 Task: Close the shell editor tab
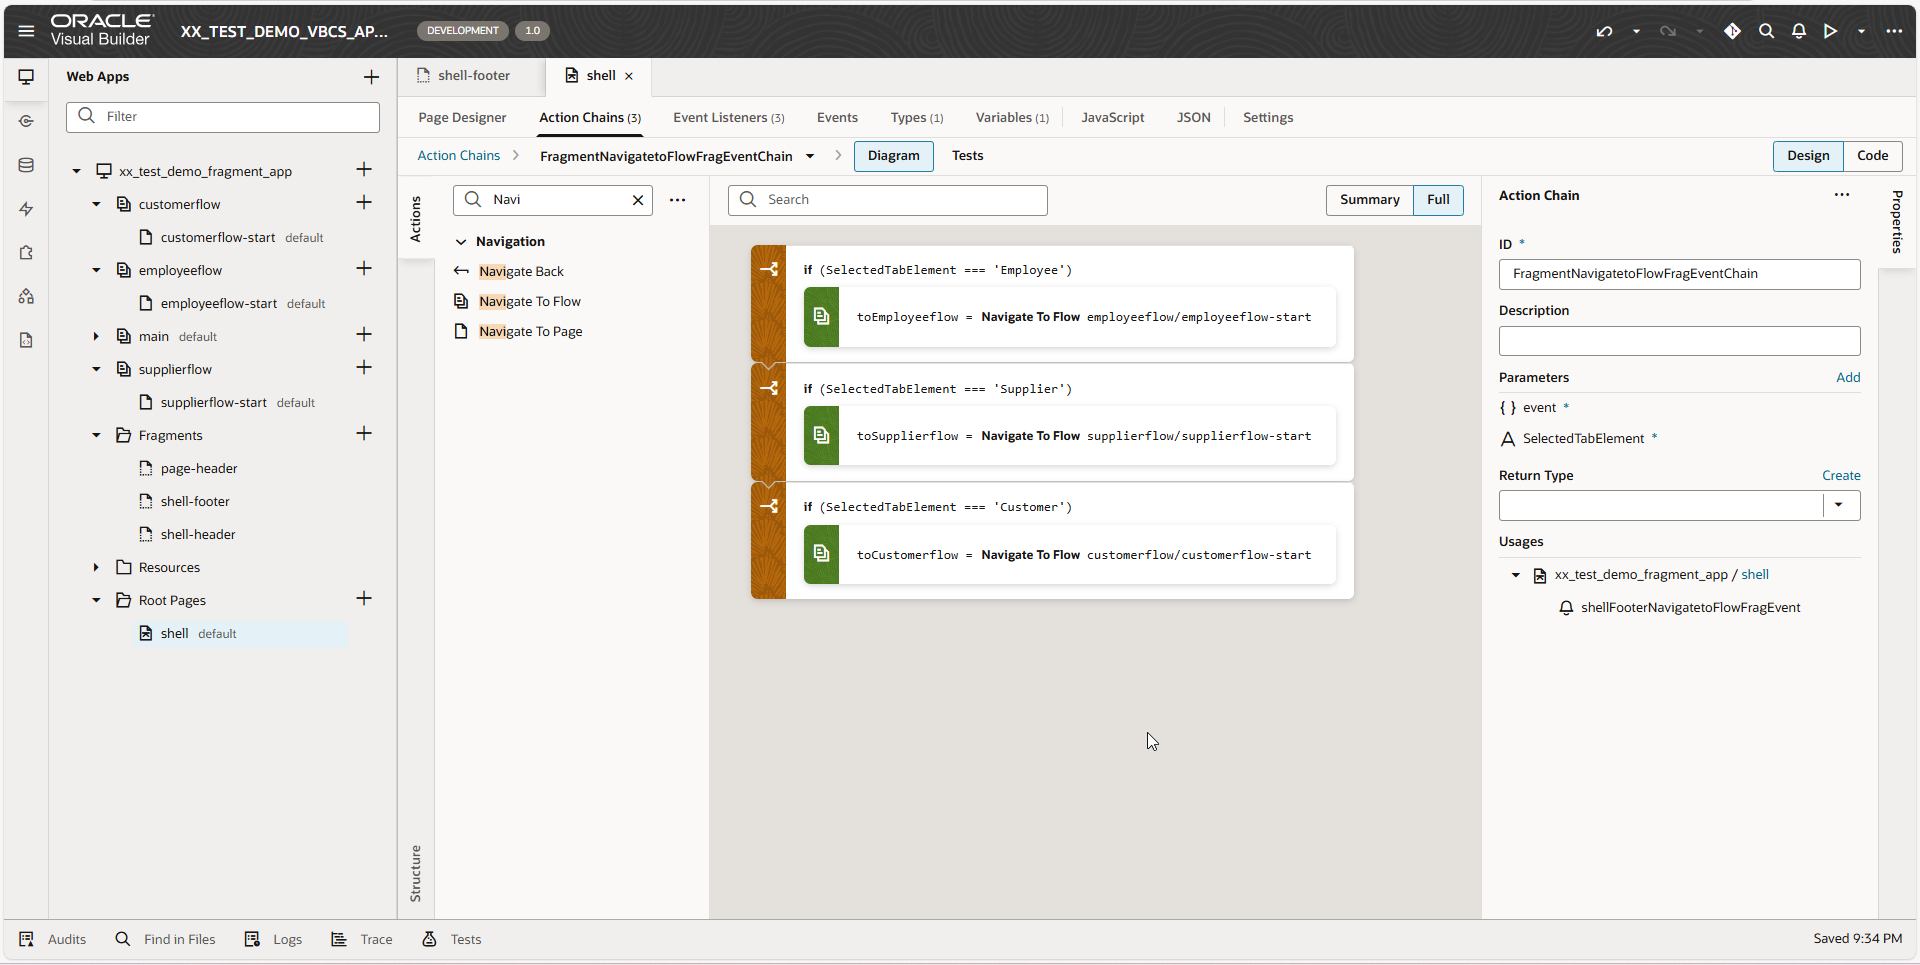[x=629, y=76]
